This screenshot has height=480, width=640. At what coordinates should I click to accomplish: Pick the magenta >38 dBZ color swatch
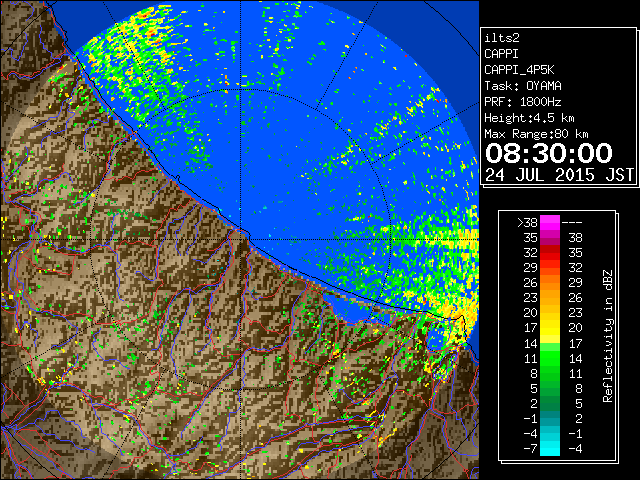click(550, 223)
